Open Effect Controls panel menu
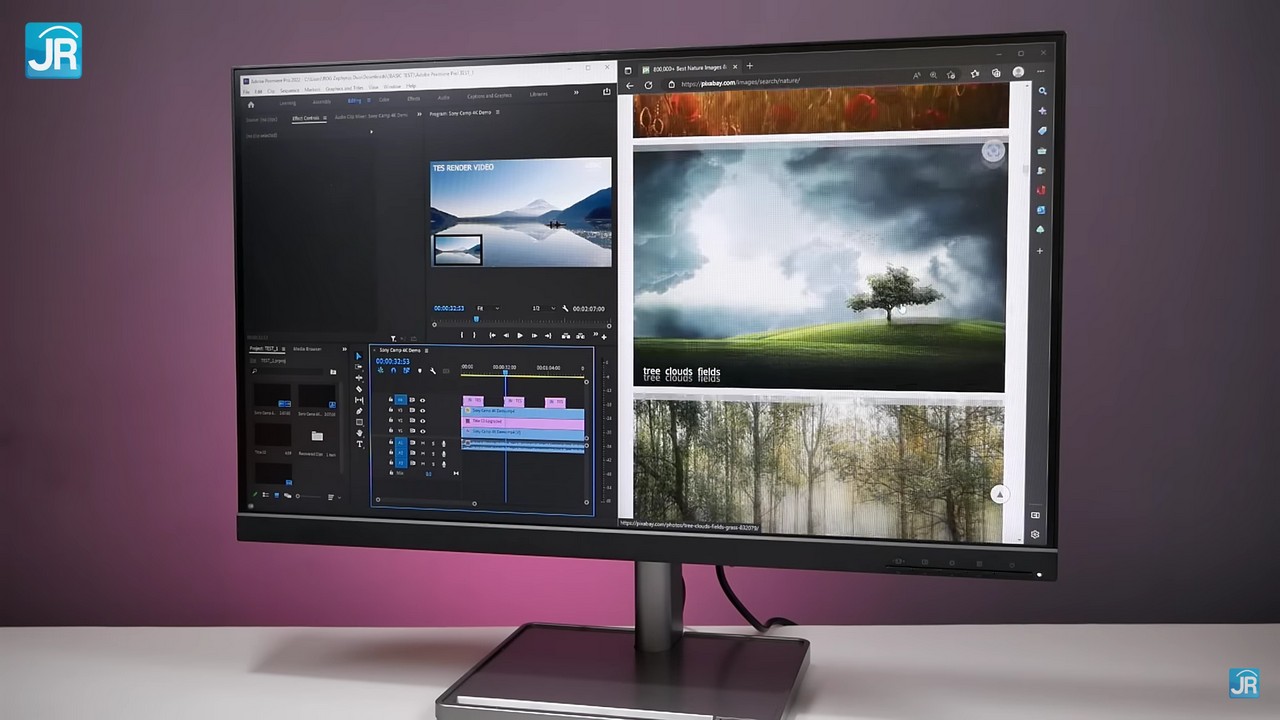Viewport: 1280px width, 720px height. pyautogui.click(x=325, y=118)
